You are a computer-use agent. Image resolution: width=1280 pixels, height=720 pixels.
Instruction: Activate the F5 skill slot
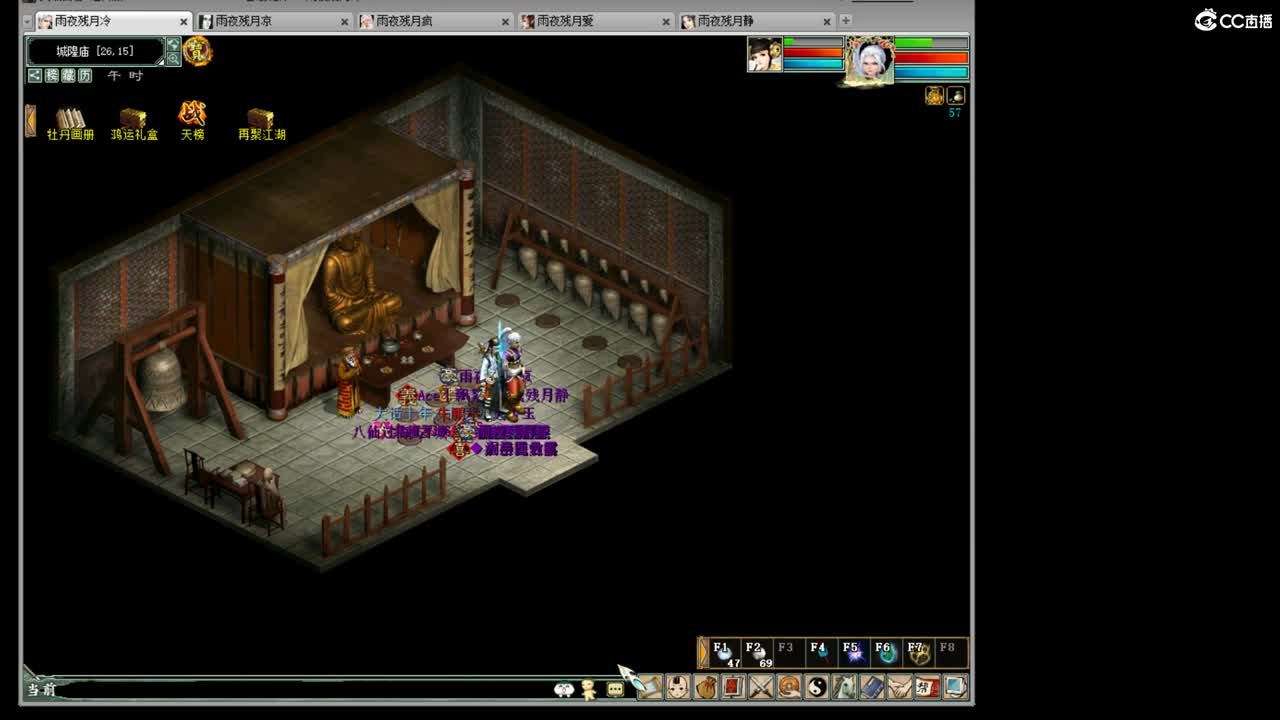click(x=853, y=653)
